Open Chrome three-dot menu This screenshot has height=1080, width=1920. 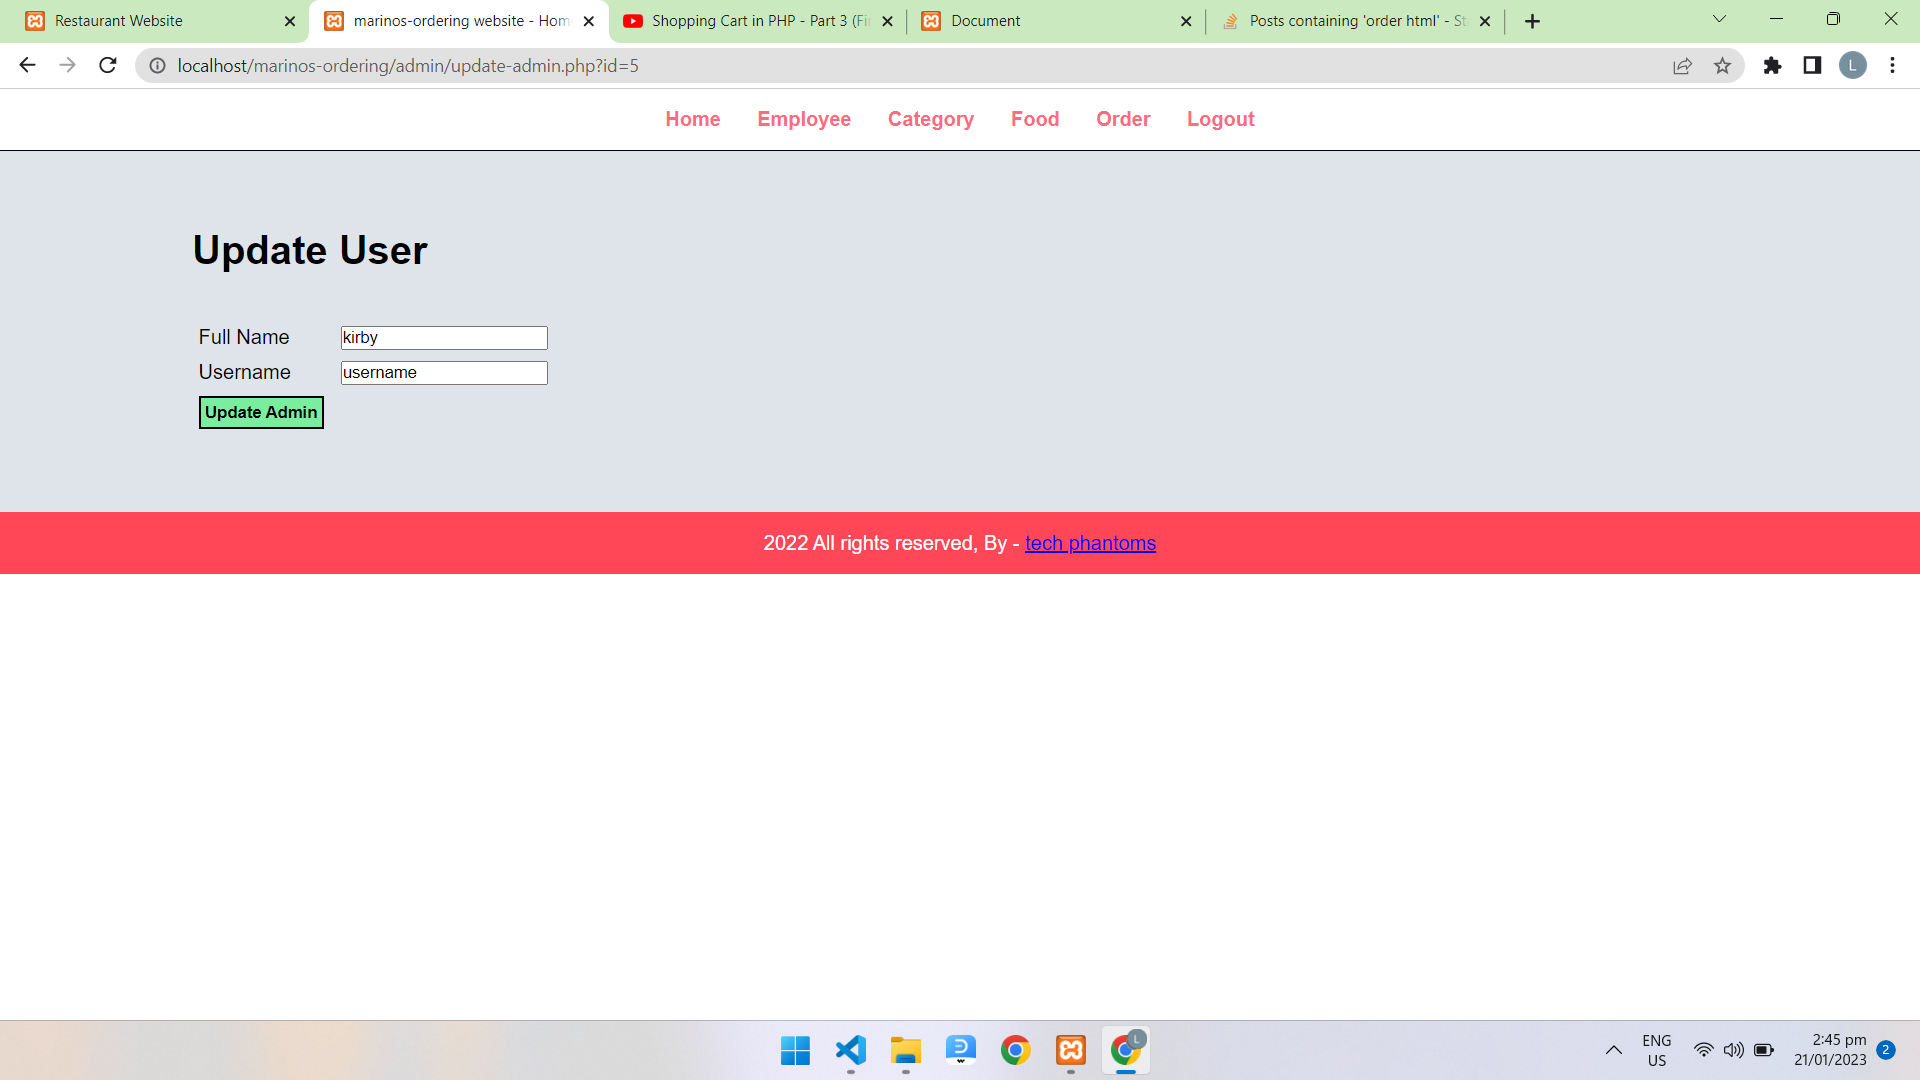coord(1892,66)
